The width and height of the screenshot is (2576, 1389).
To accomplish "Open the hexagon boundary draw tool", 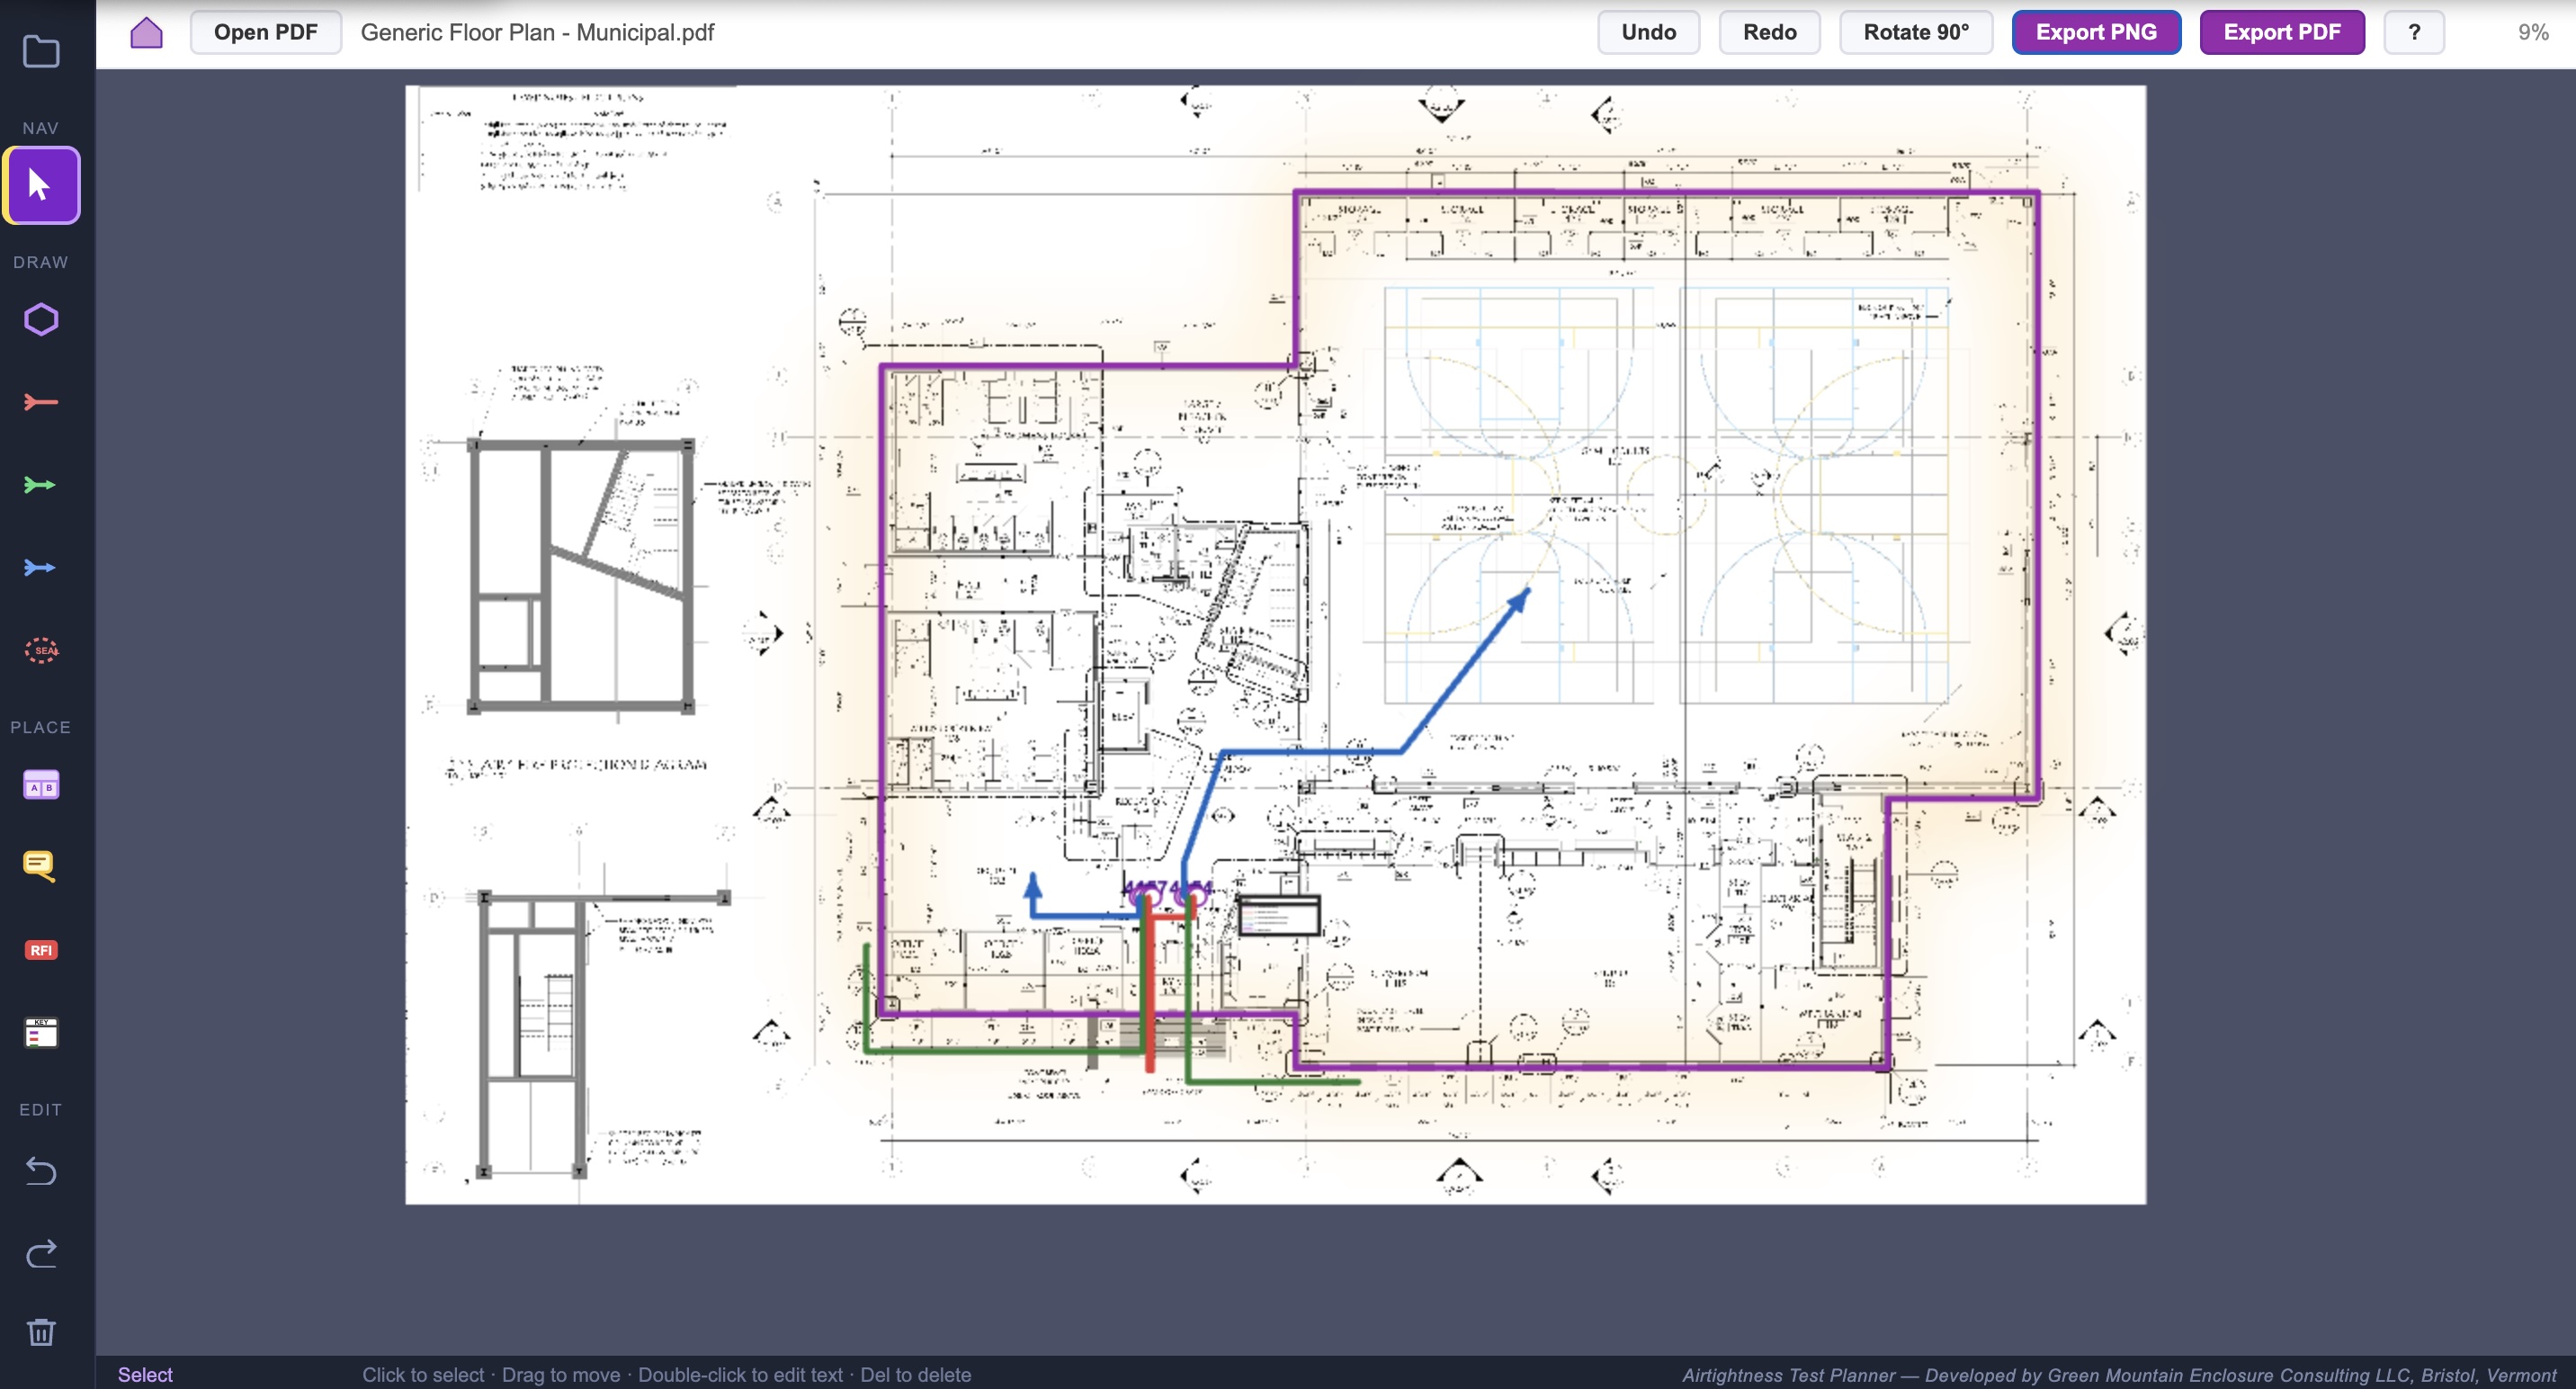I will pos(41,318).
